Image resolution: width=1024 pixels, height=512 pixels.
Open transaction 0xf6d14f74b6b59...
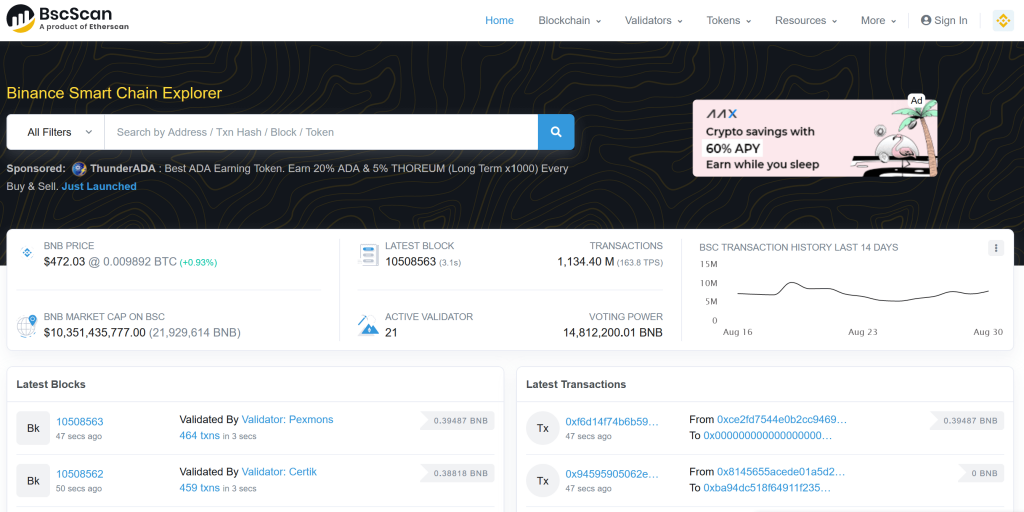pos(612,421)
